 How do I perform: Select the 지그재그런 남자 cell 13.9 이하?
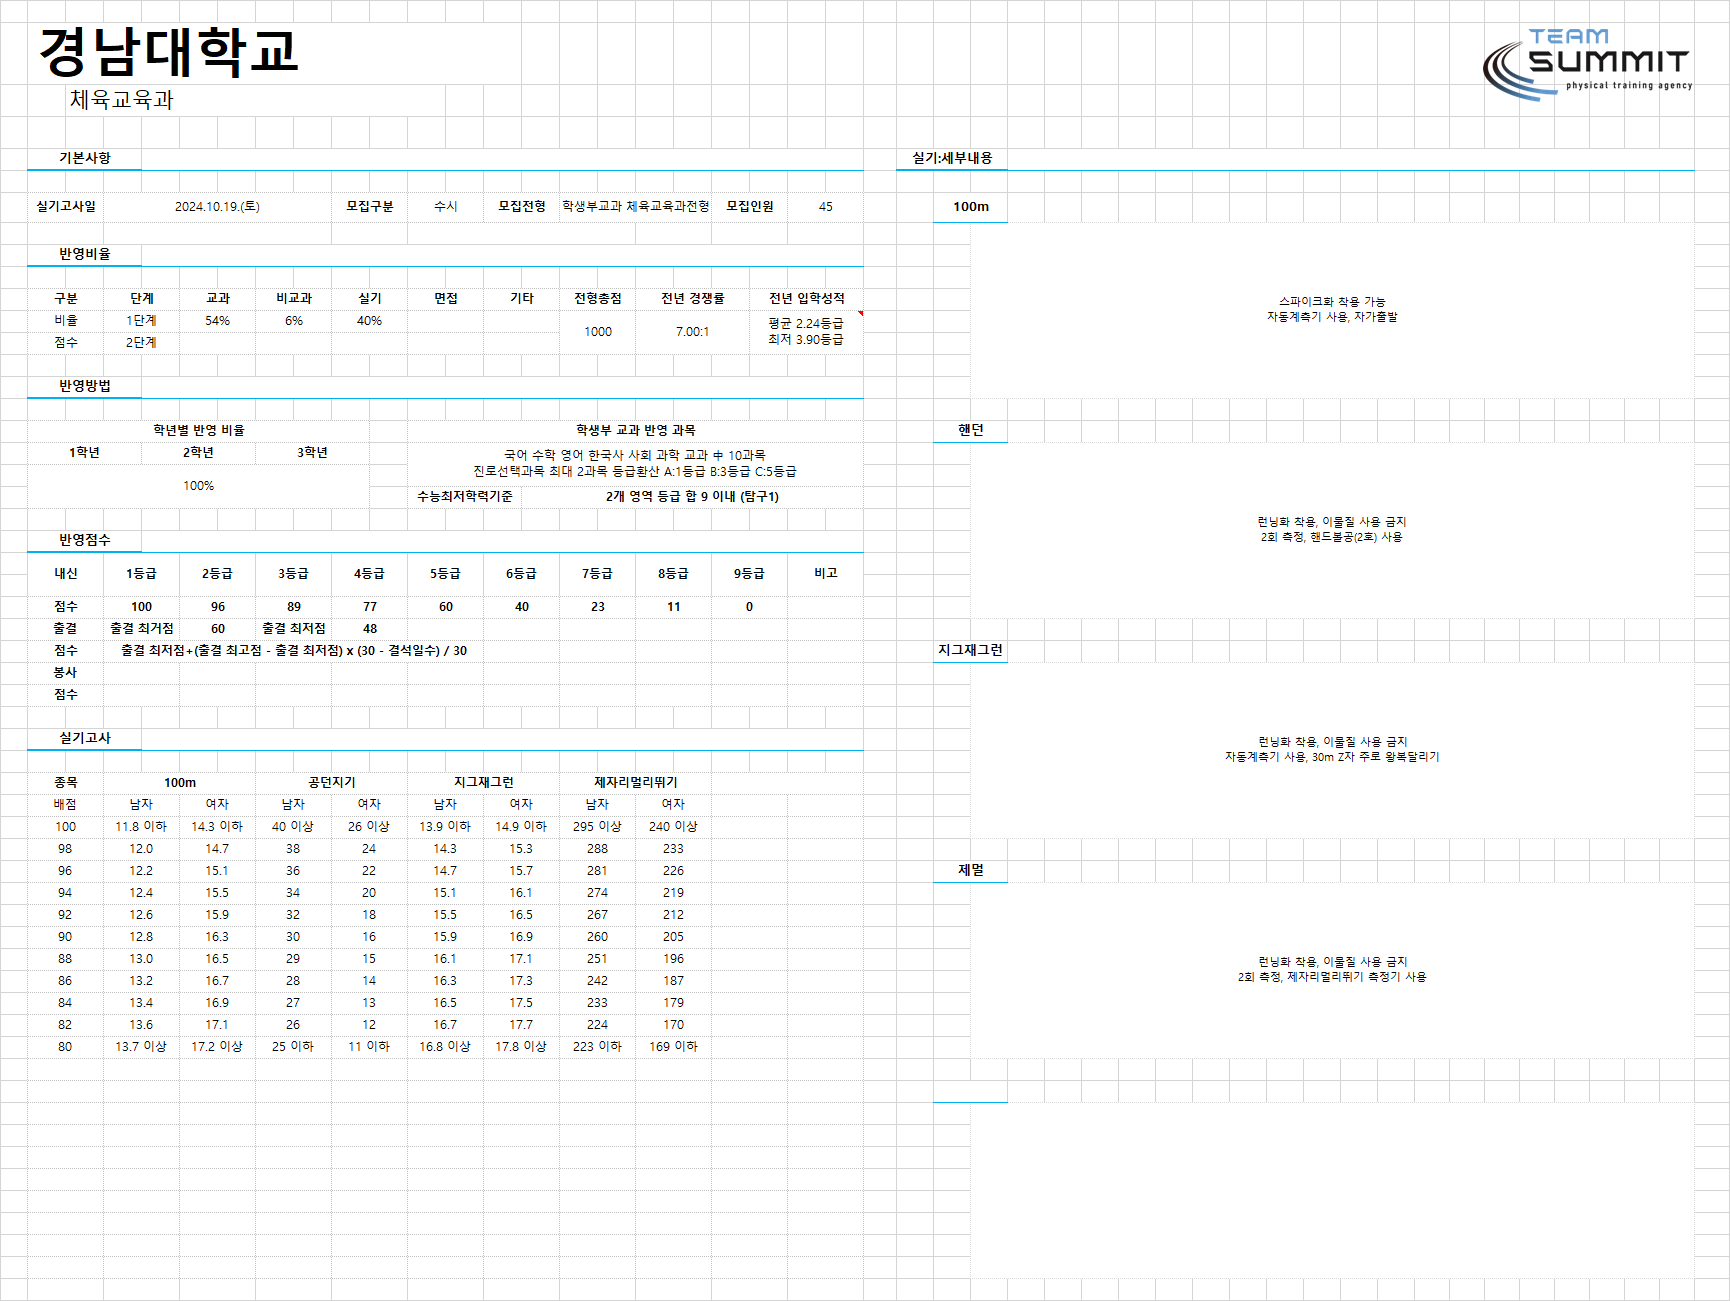[445, 827]
